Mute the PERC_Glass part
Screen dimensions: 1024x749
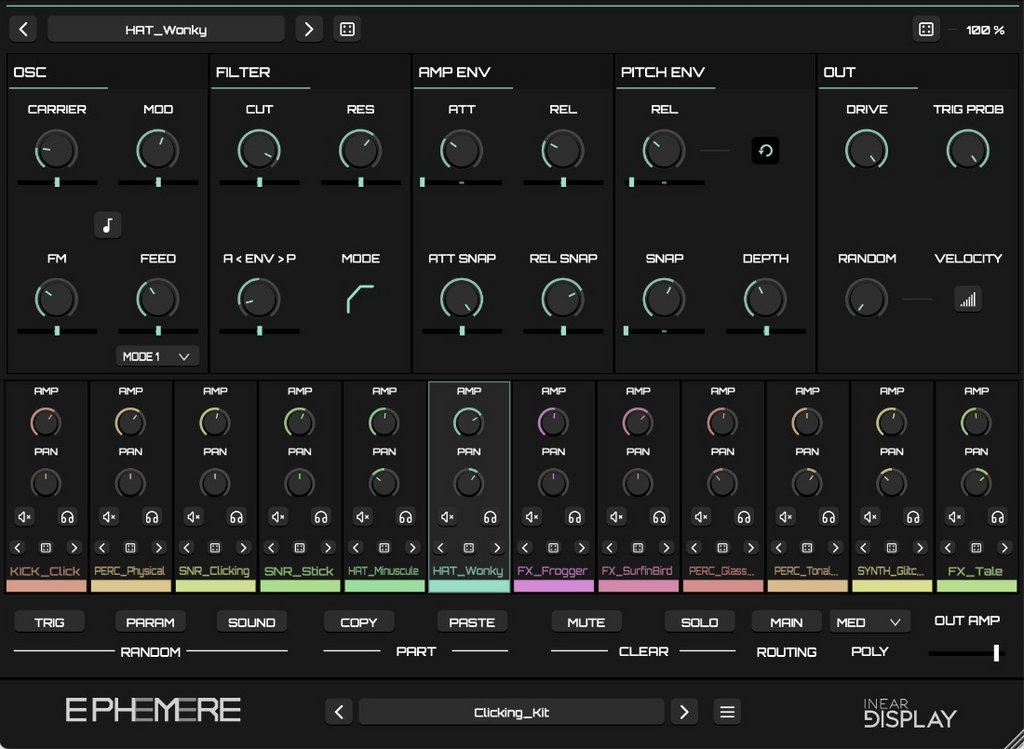(x=701, y=517)
